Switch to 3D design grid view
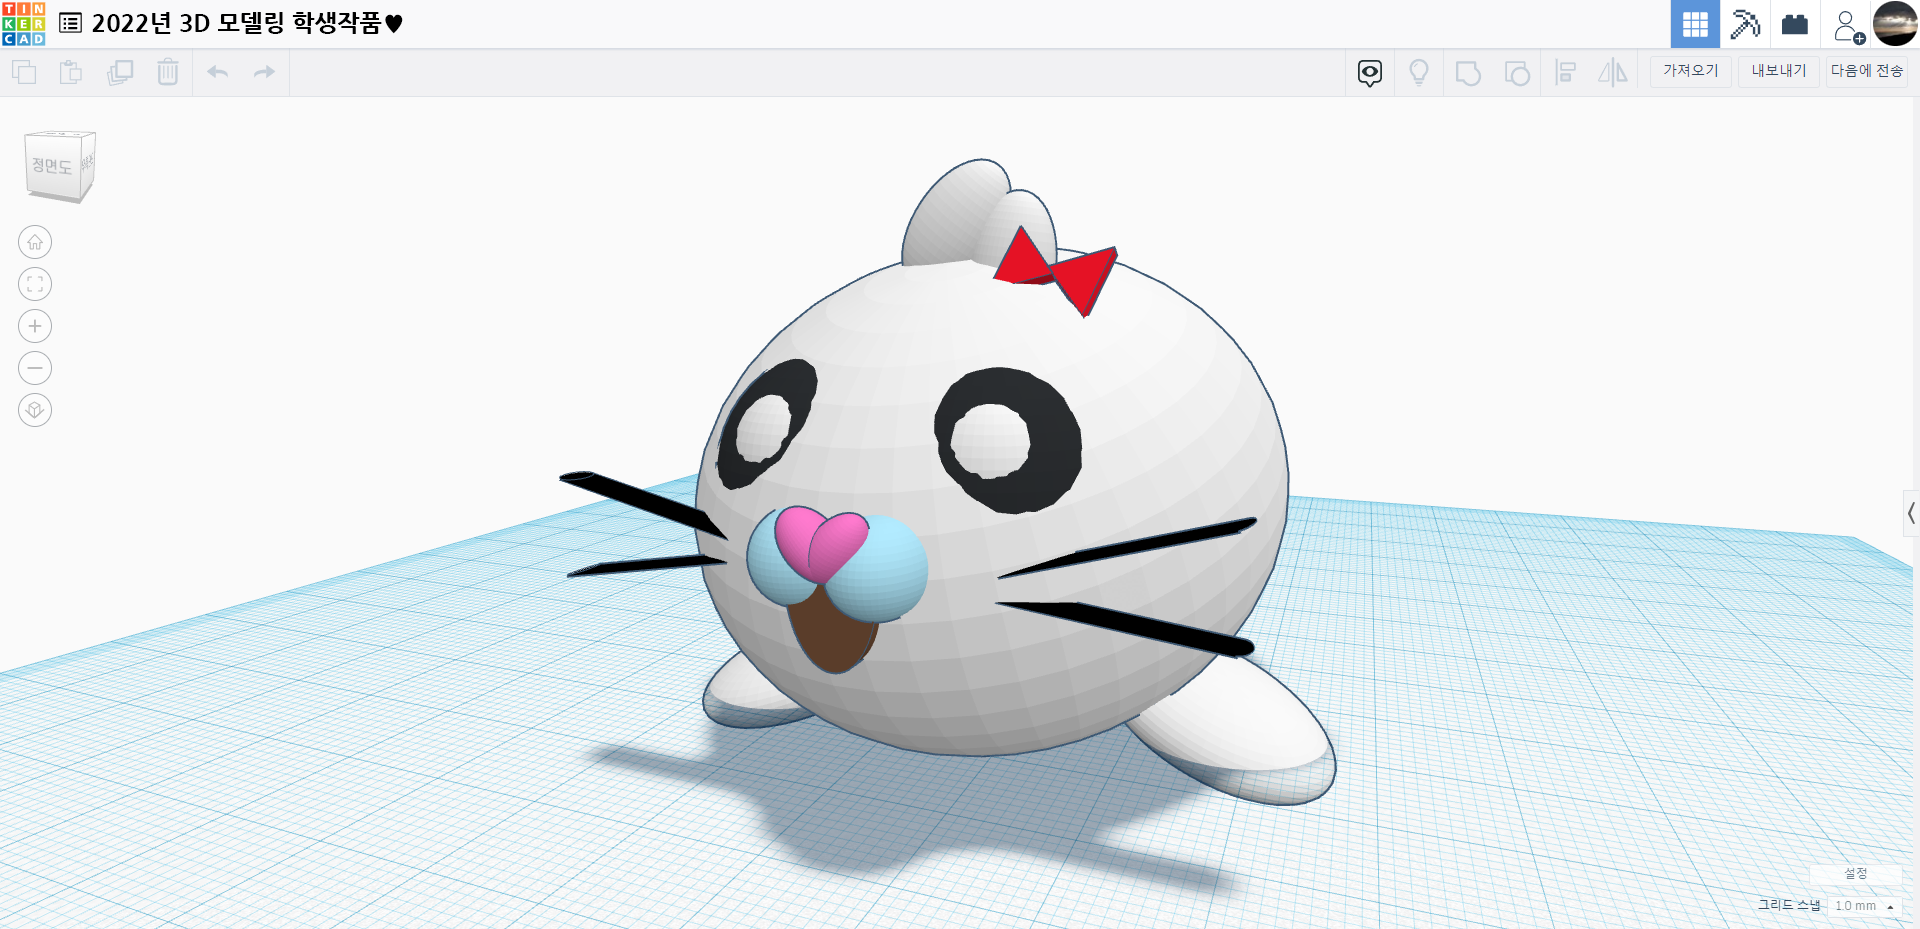The height and width of the screenshot is (929, 1920). 1695,24
